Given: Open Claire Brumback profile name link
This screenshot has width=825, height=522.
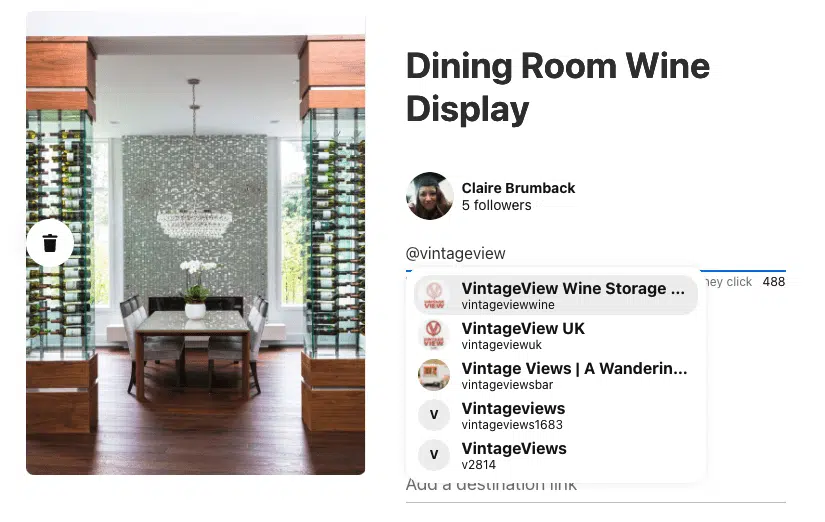Looking at the screenshot, I should (518, 188).
